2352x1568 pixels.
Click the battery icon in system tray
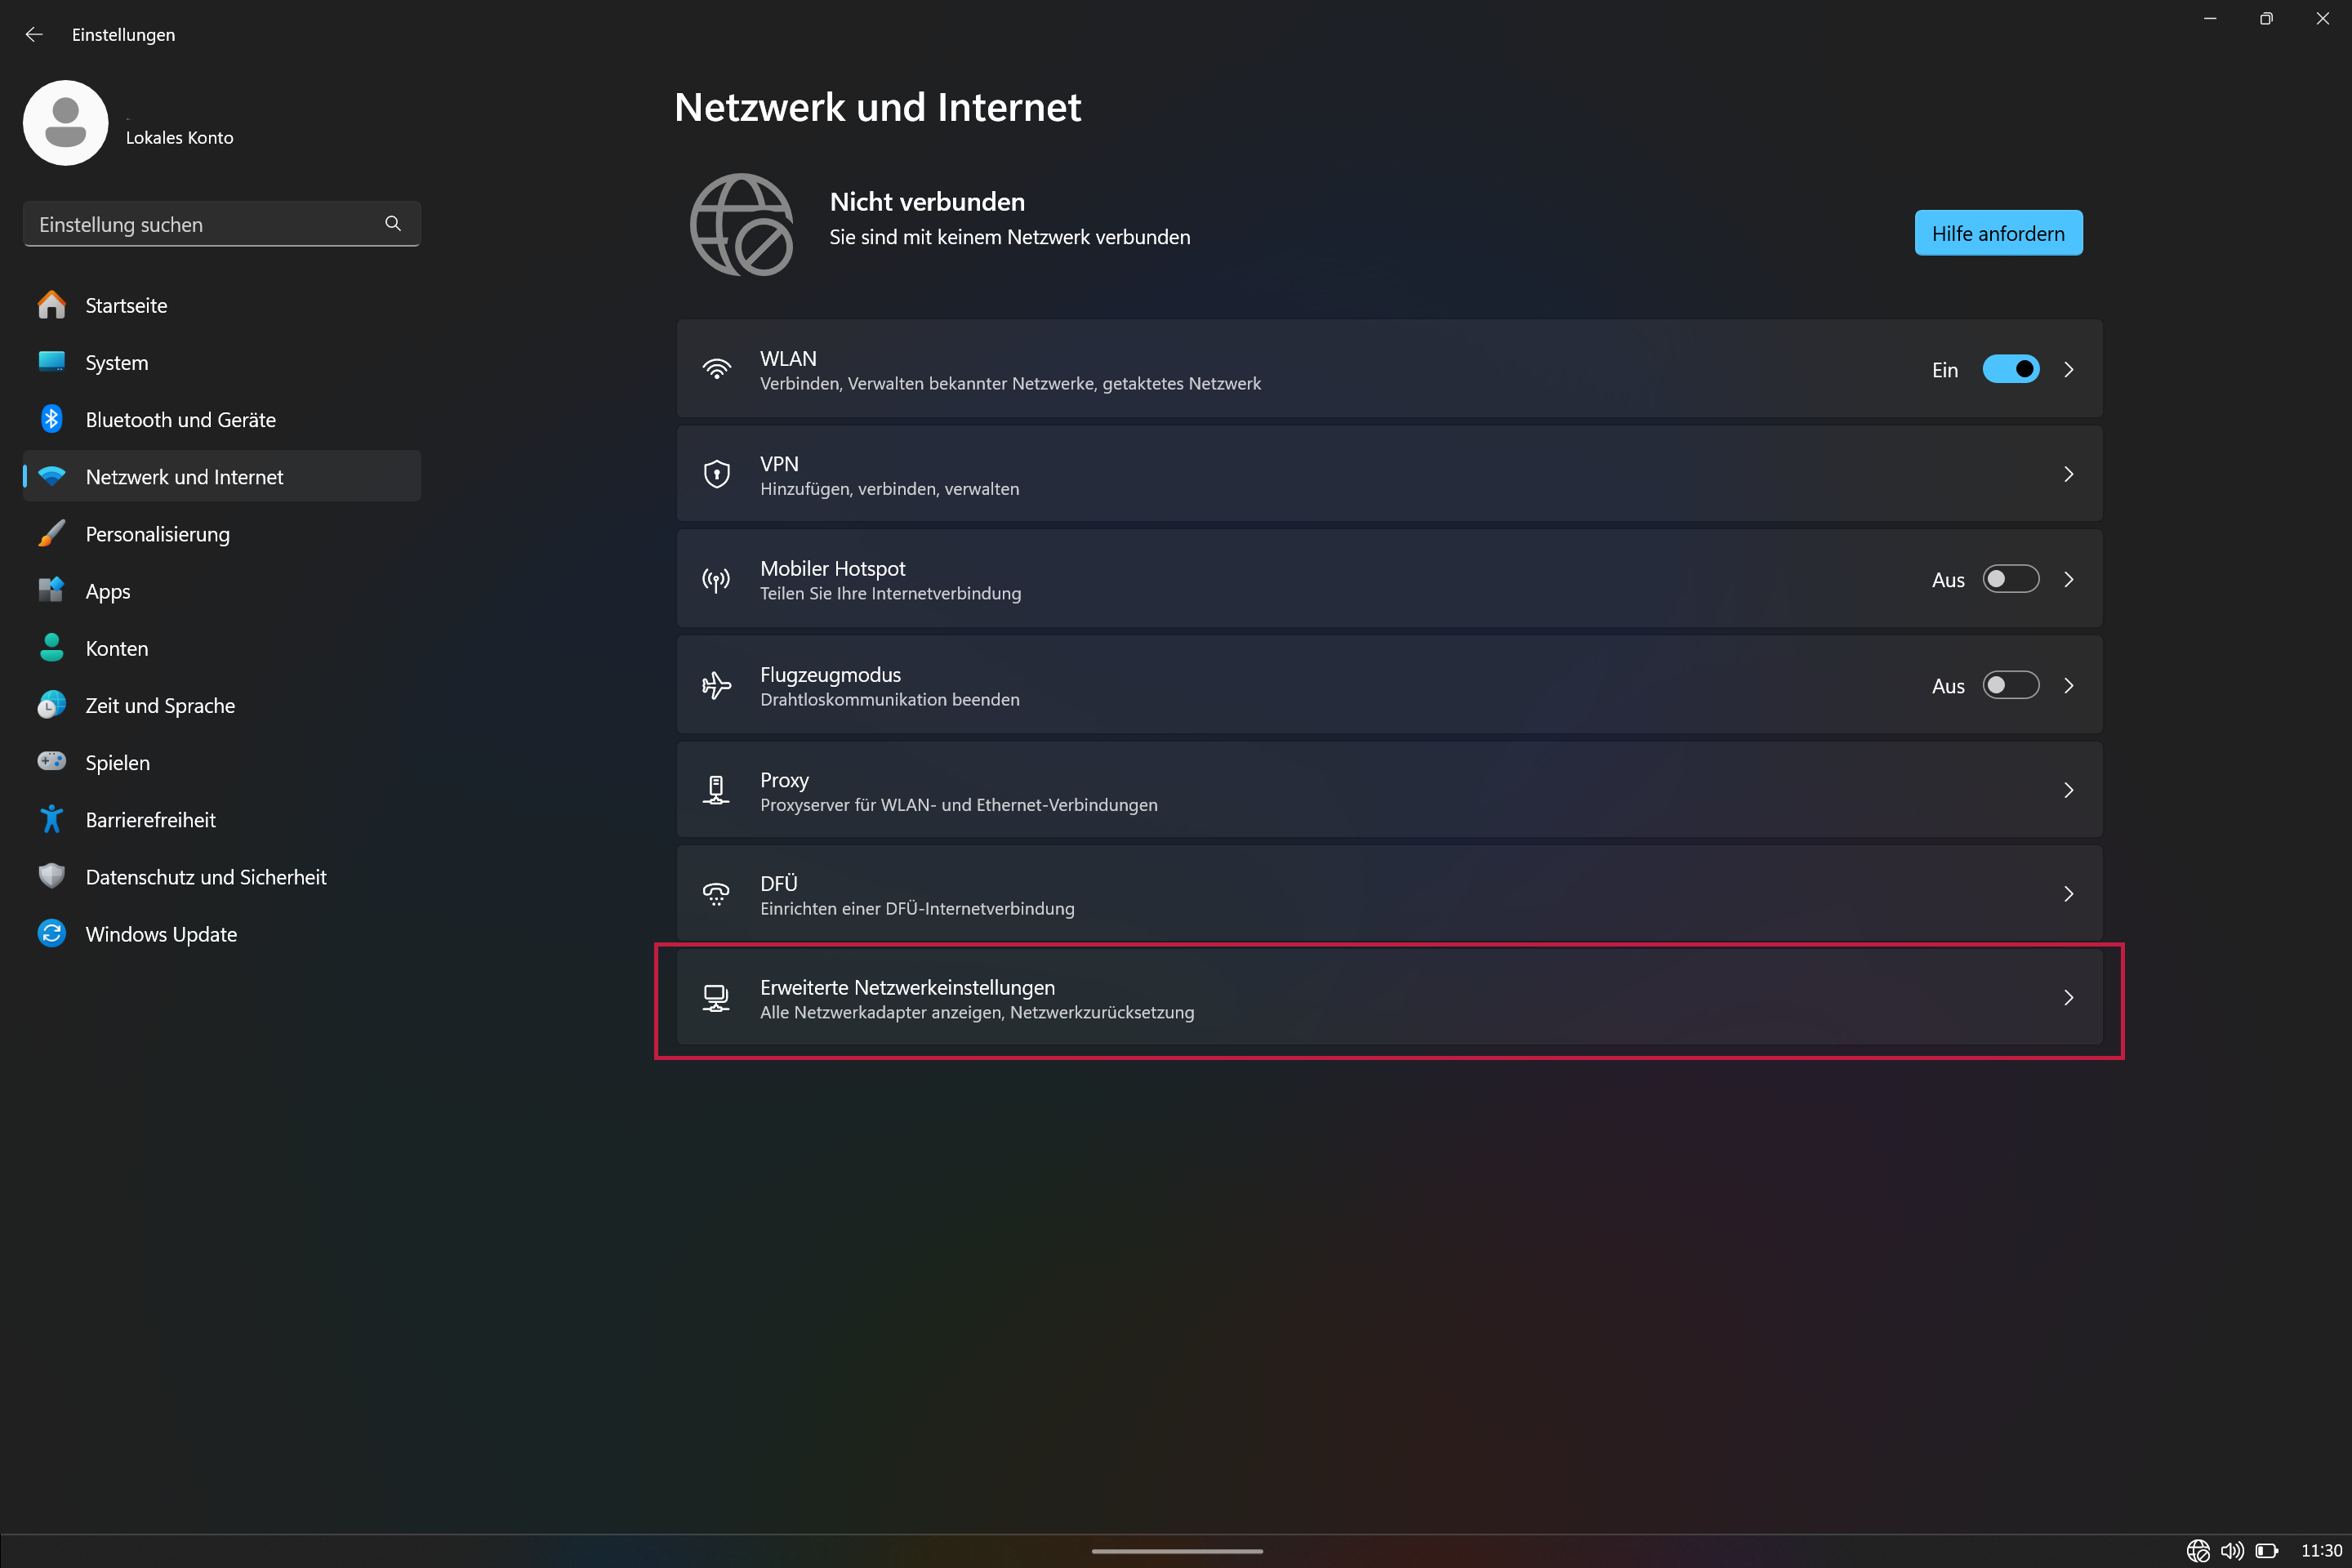coord(2267,1550)
